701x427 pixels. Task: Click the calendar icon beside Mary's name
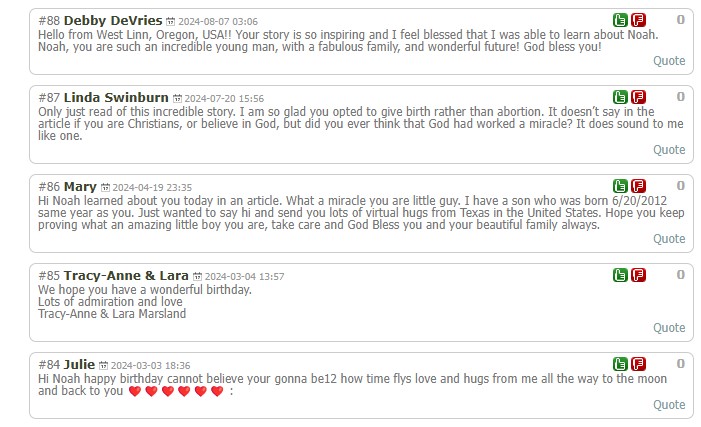click(x=105, y=188)
